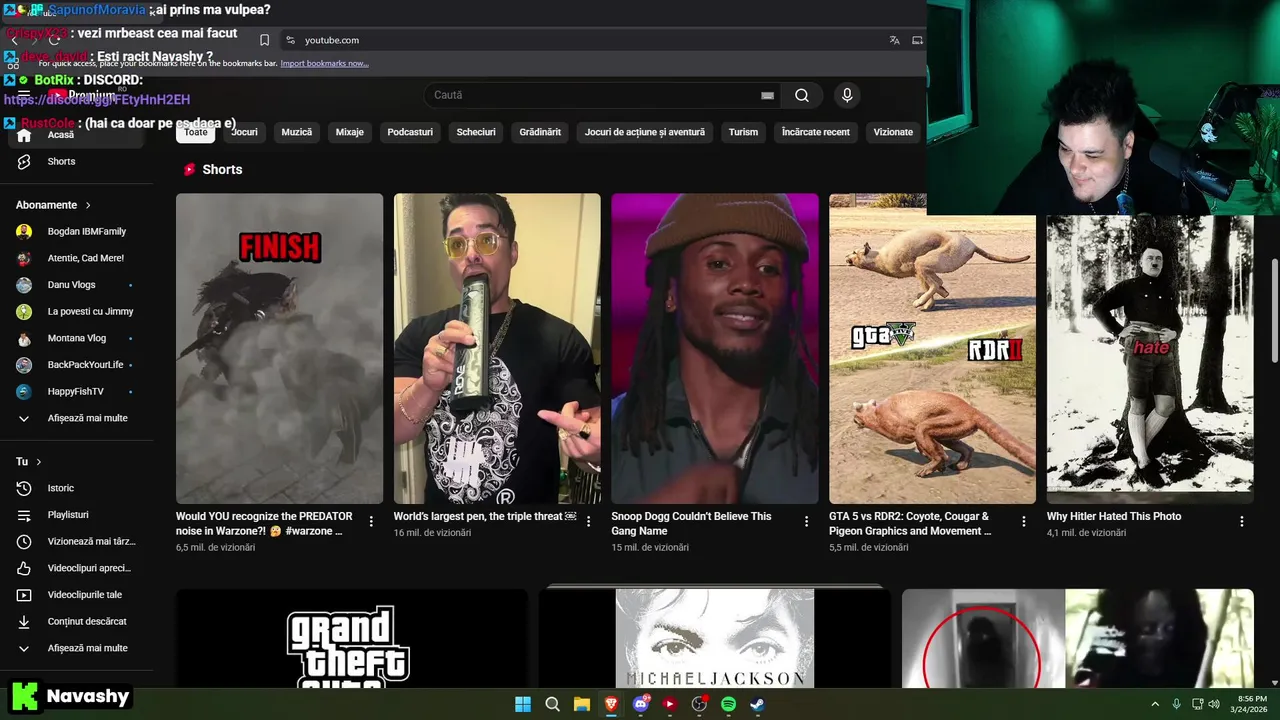Image resolution: width=1280 pixels, height=720 pixels.
Task: Open BackPackYourLife channel subscription
Action: tap(77, 365)
